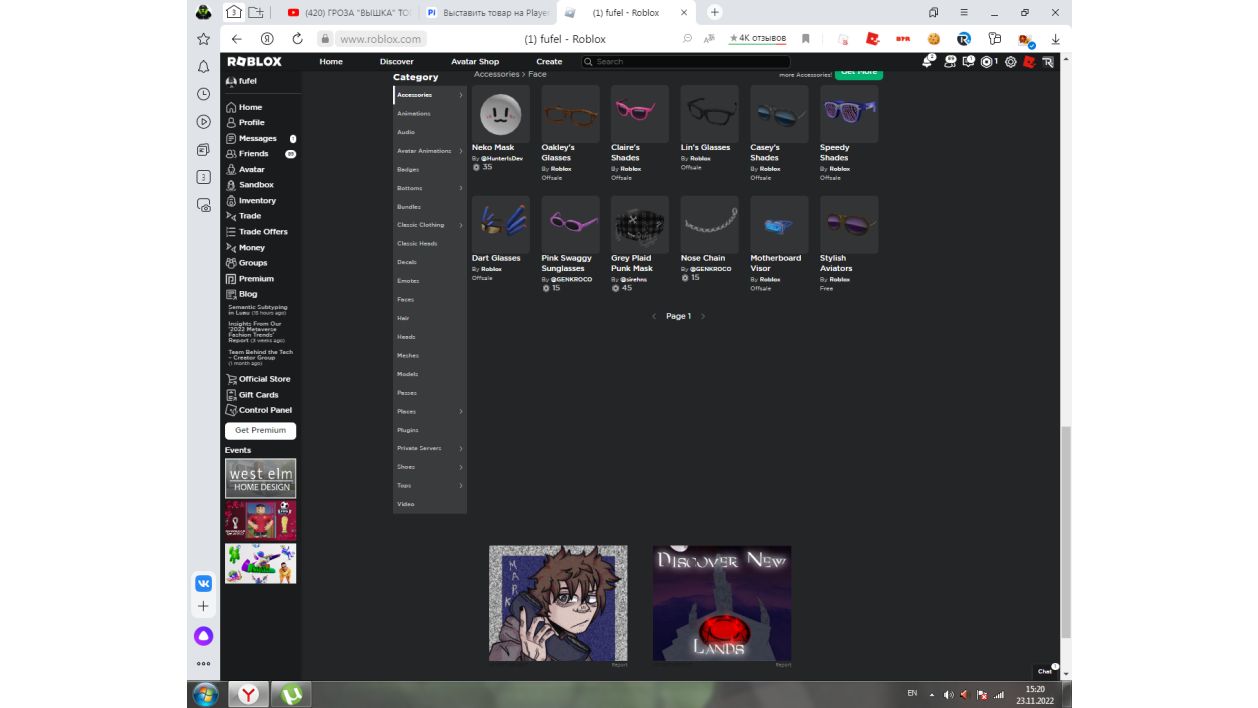Open the Roblox notifications bell icon
The height and width of the screenshot is (708, 1258).
click(x=929, y=61)
